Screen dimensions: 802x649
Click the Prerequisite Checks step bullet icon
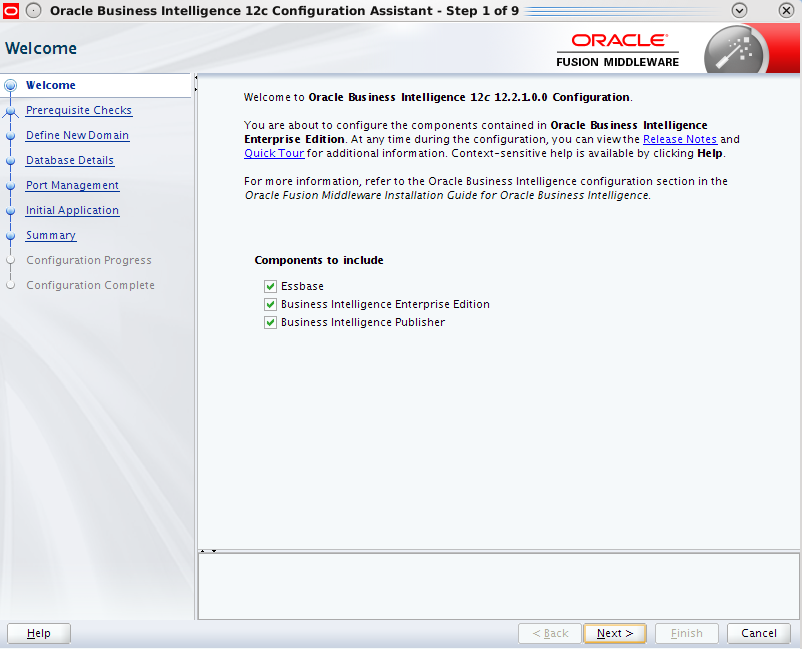point(11,111)
